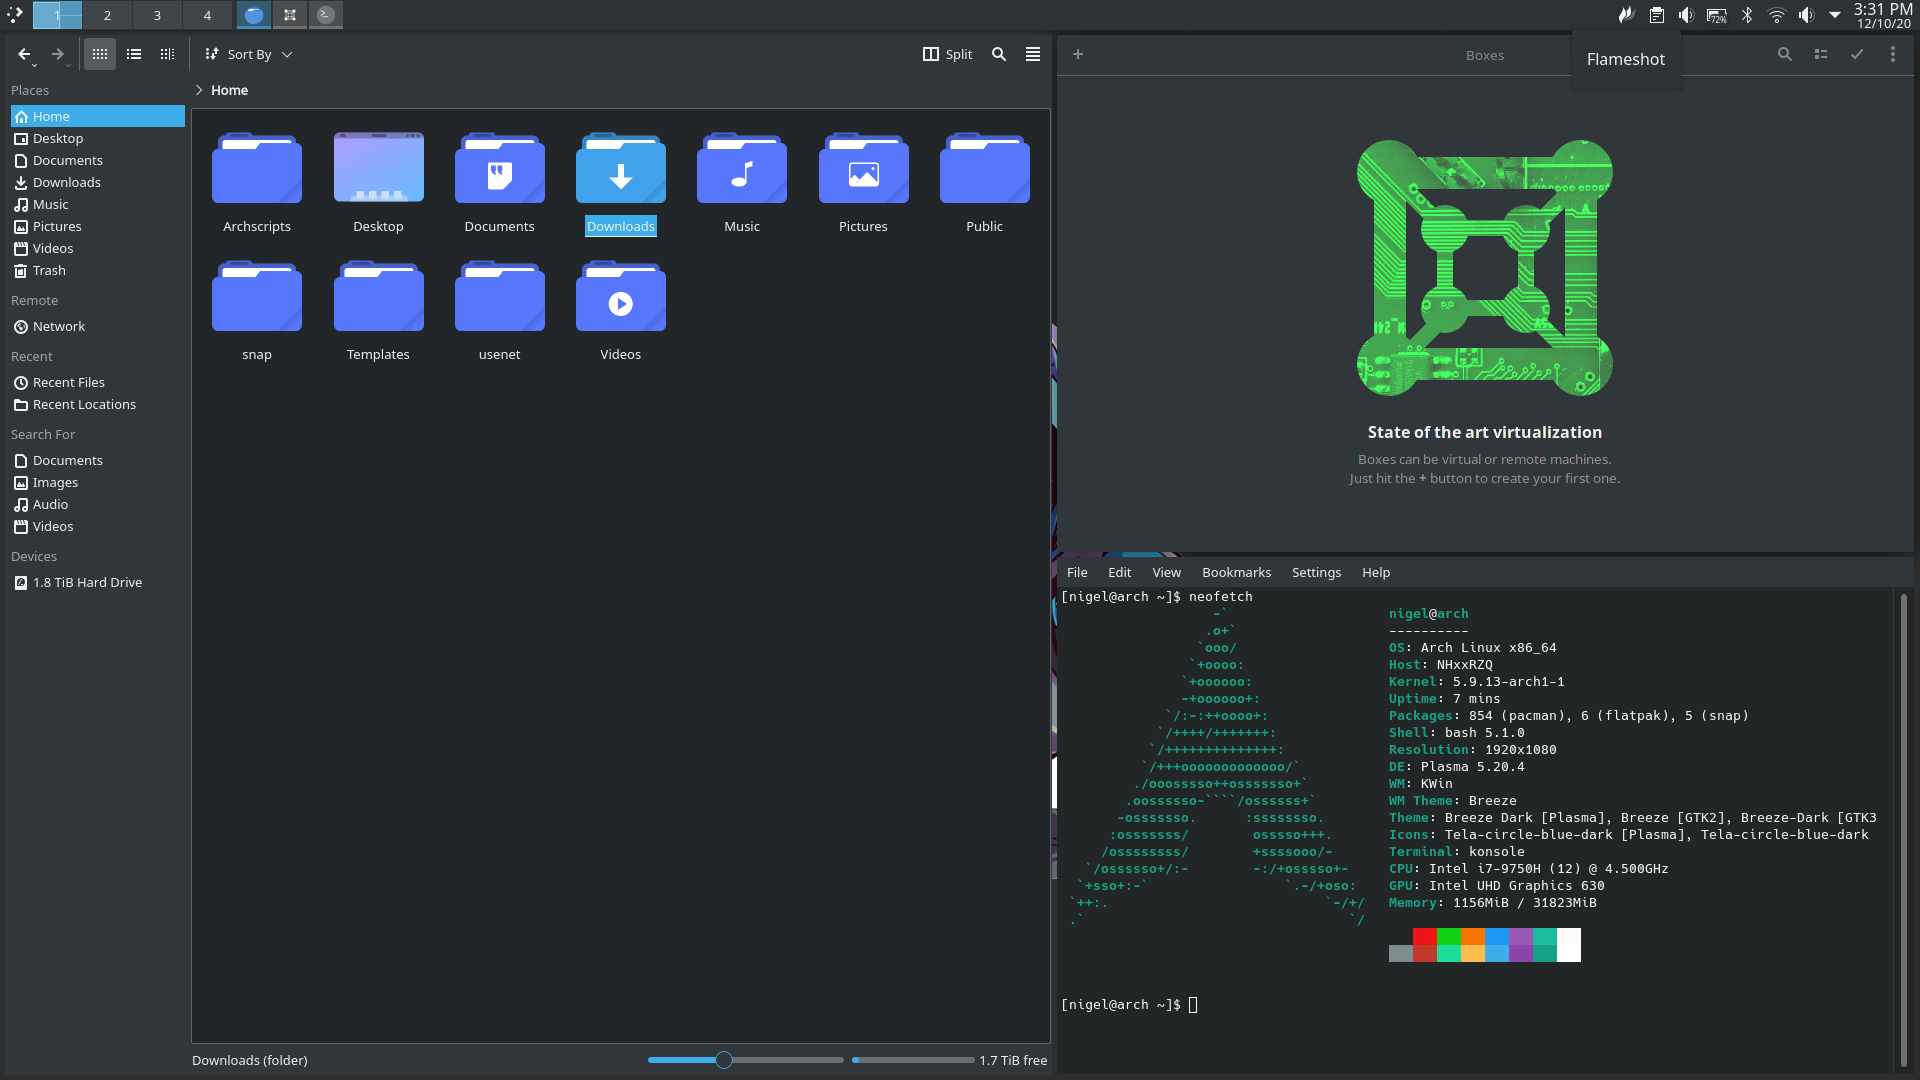Viewport: 1920px width, 1080px height.
Task: Click Home breadcrumb in location bar
Action: pos(229,90)
